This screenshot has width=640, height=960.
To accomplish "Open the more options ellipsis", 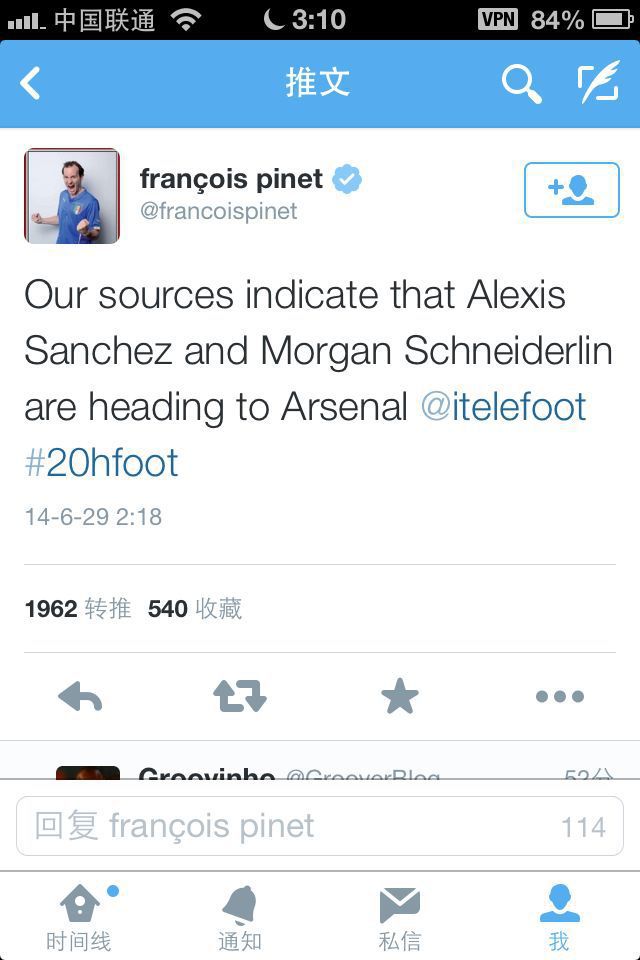I will [x=559, y=697].
